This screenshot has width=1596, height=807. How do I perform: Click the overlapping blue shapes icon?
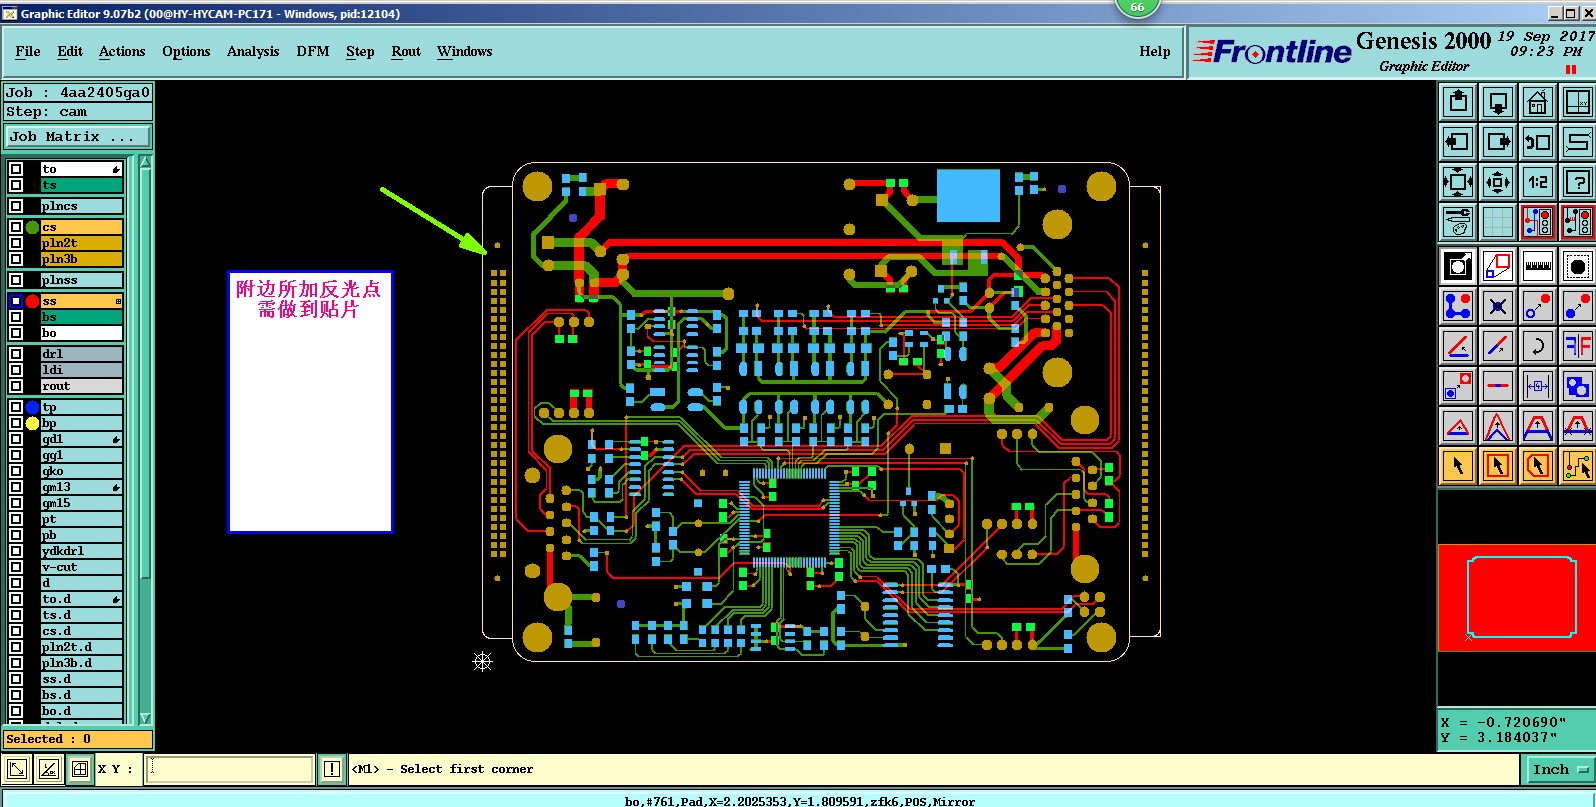click(1578, 386)
